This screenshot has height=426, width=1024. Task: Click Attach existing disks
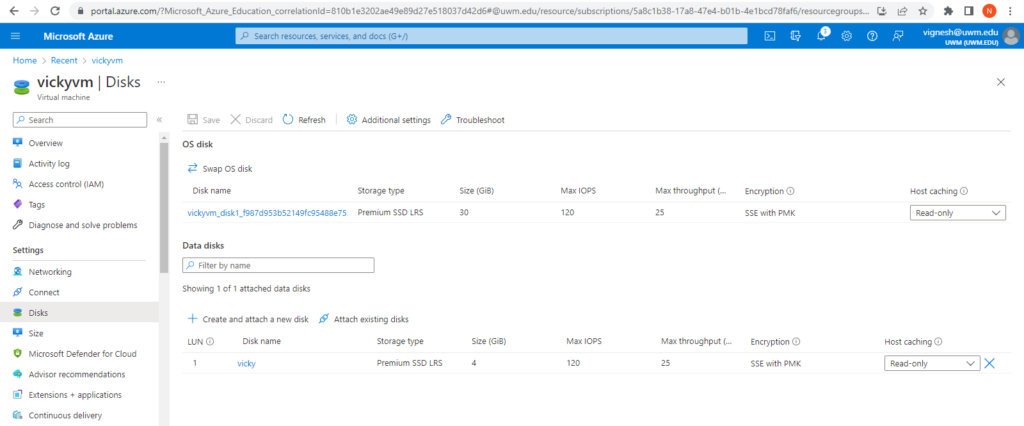click(364, 320)
